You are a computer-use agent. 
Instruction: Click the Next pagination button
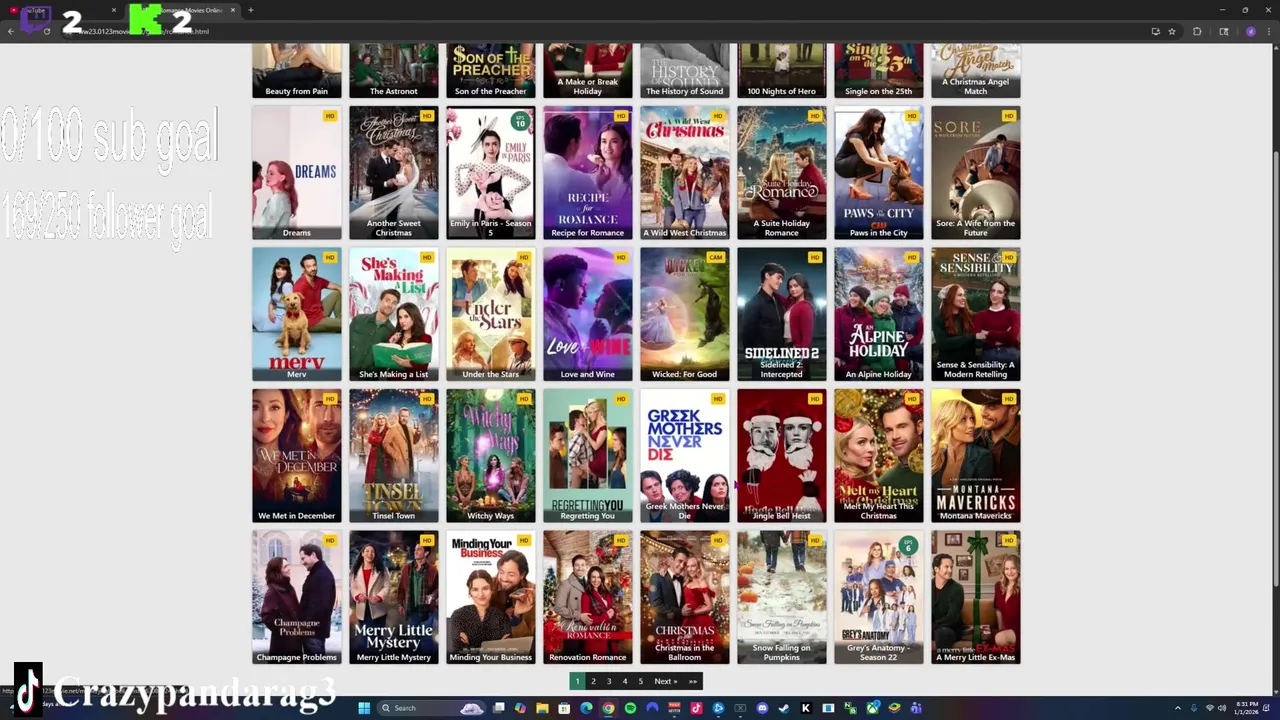665,681
